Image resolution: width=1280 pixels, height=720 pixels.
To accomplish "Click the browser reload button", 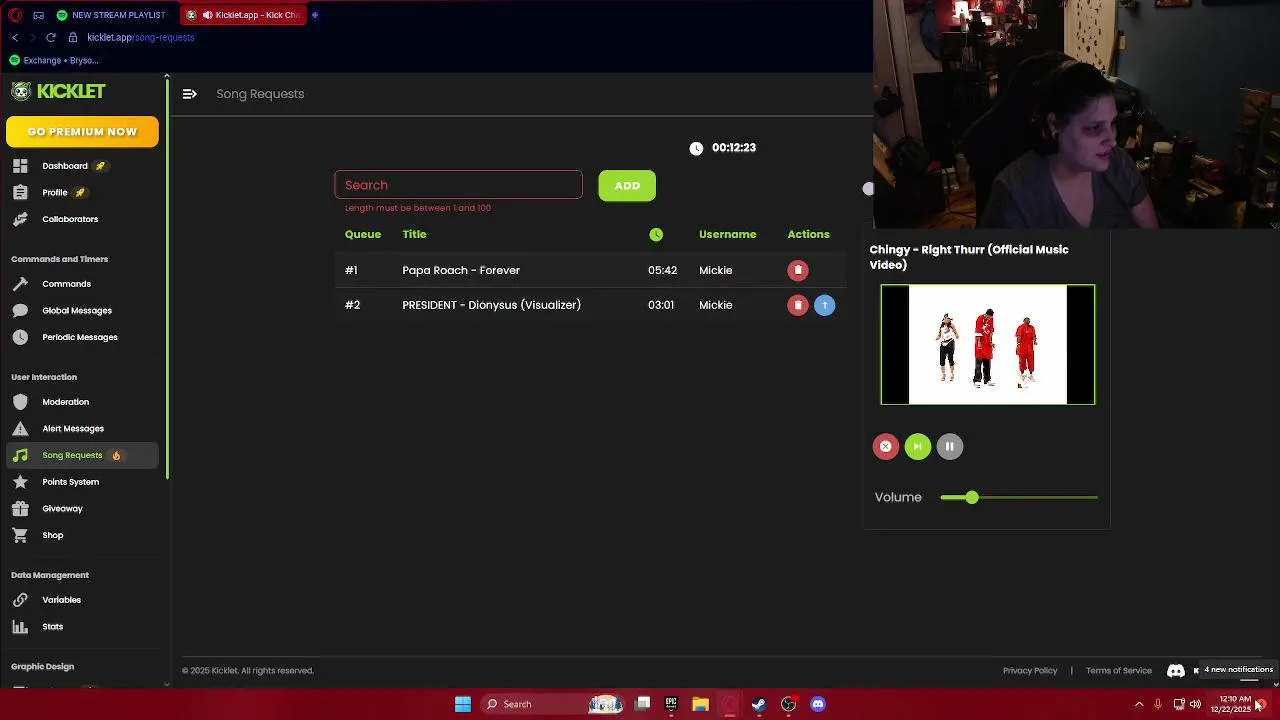I will tap(51, 37).
